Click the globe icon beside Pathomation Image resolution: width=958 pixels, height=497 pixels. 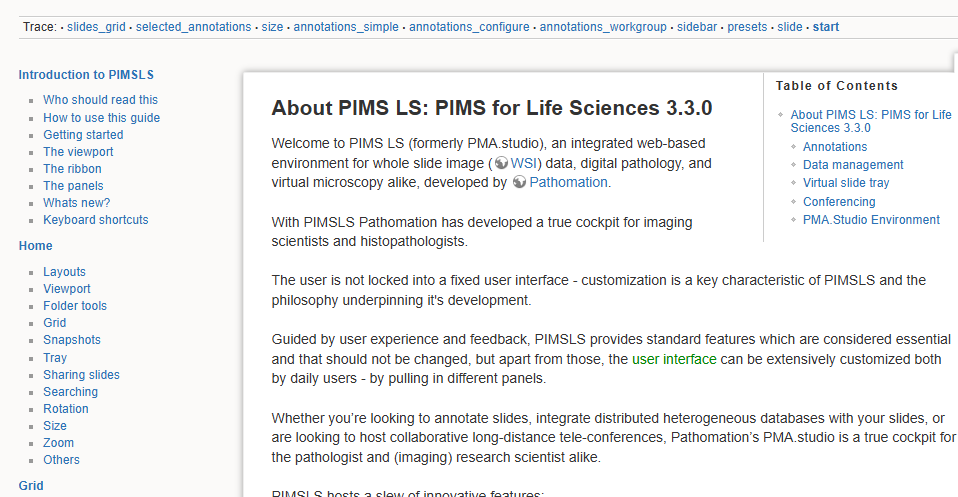pyautogui.click(x=519, y=183)
